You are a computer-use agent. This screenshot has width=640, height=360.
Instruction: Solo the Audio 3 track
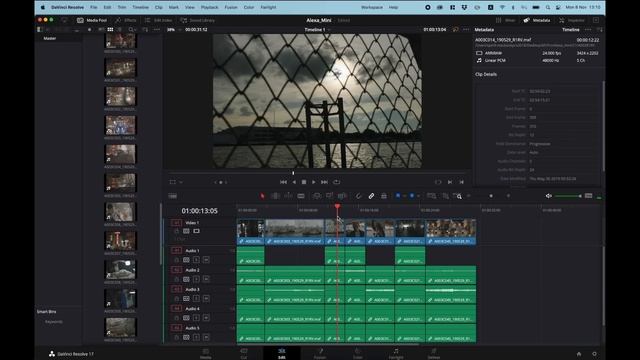click(x=196, y=298)
